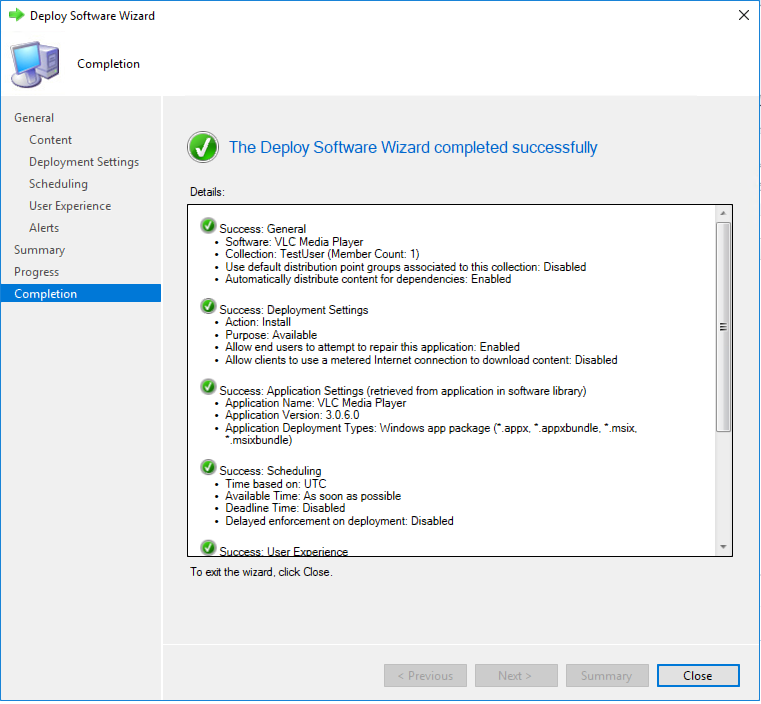Screen dimensions: 761x704
Task: Select highlighted Completion step in sidebar
Action: (81, 294)
